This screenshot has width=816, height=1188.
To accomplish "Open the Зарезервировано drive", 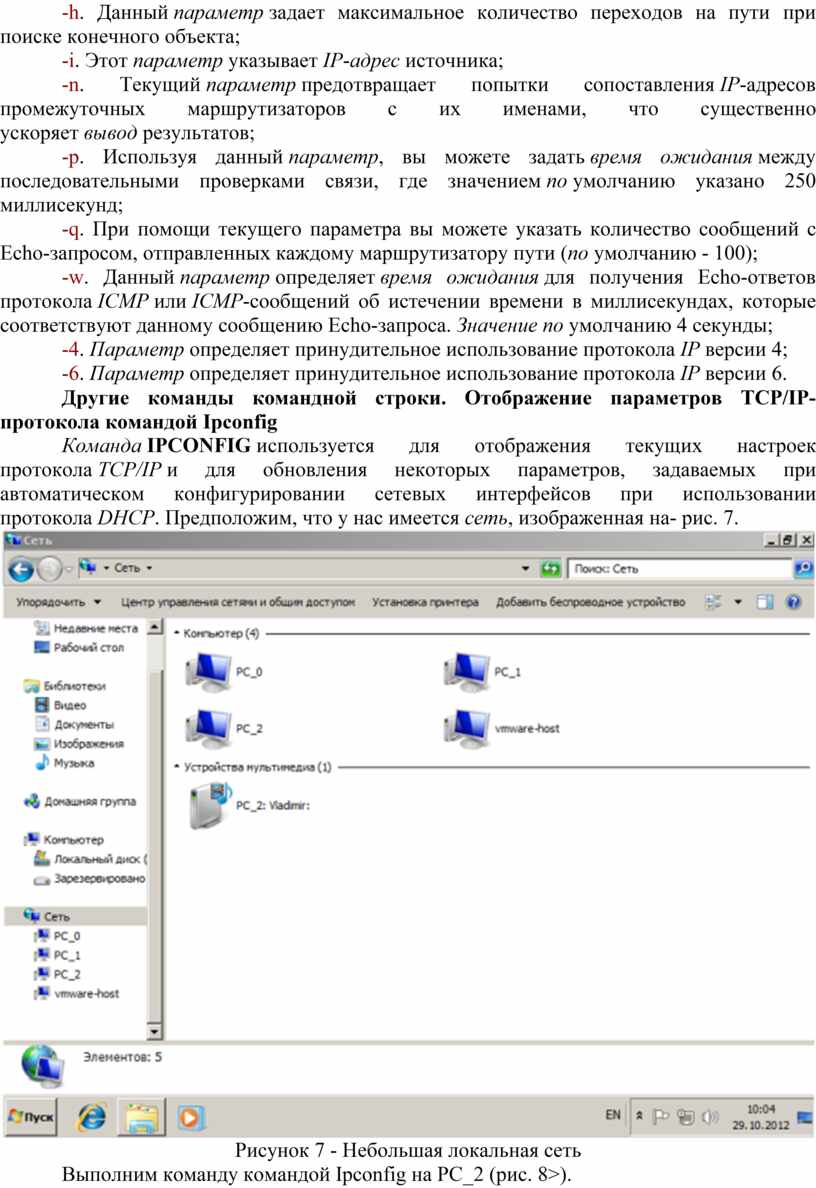I will click(89, 879).
